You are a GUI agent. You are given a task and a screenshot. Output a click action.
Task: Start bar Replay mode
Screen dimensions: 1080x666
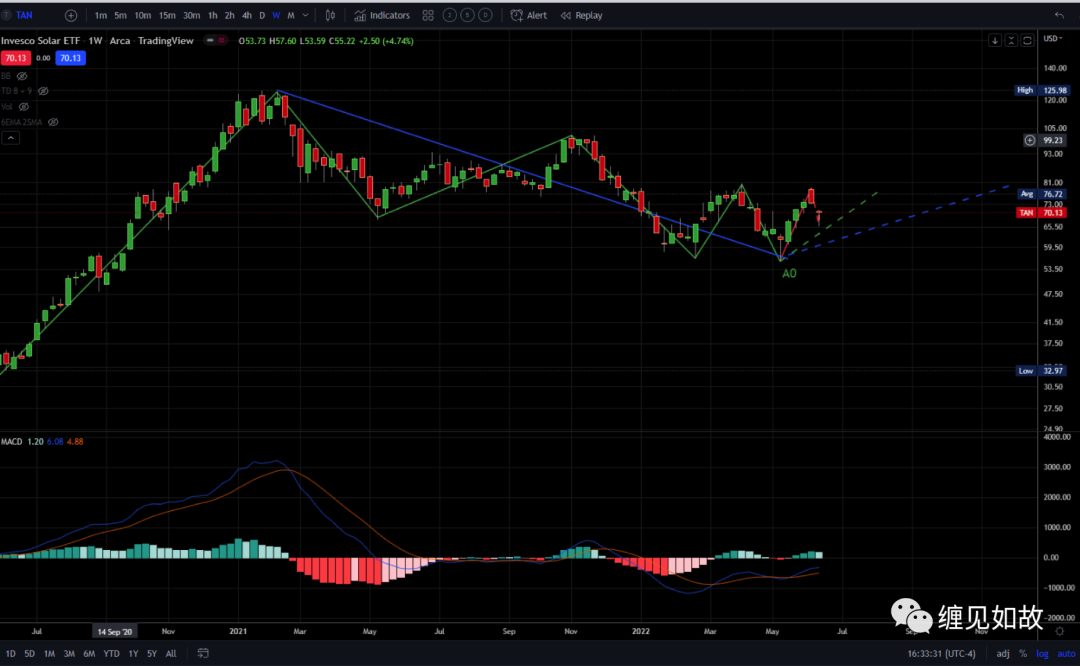point(581,15)
